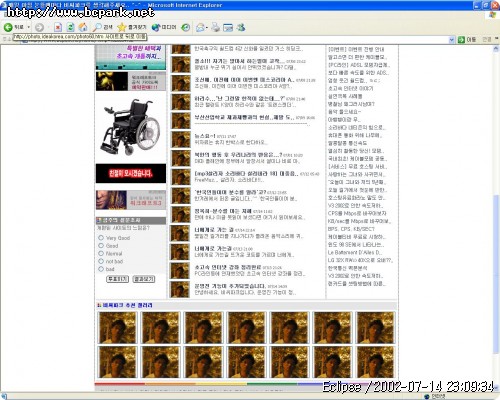Select the bad poll radio button
The width and height of the screenshot is (500, 400).
[101, 269]
